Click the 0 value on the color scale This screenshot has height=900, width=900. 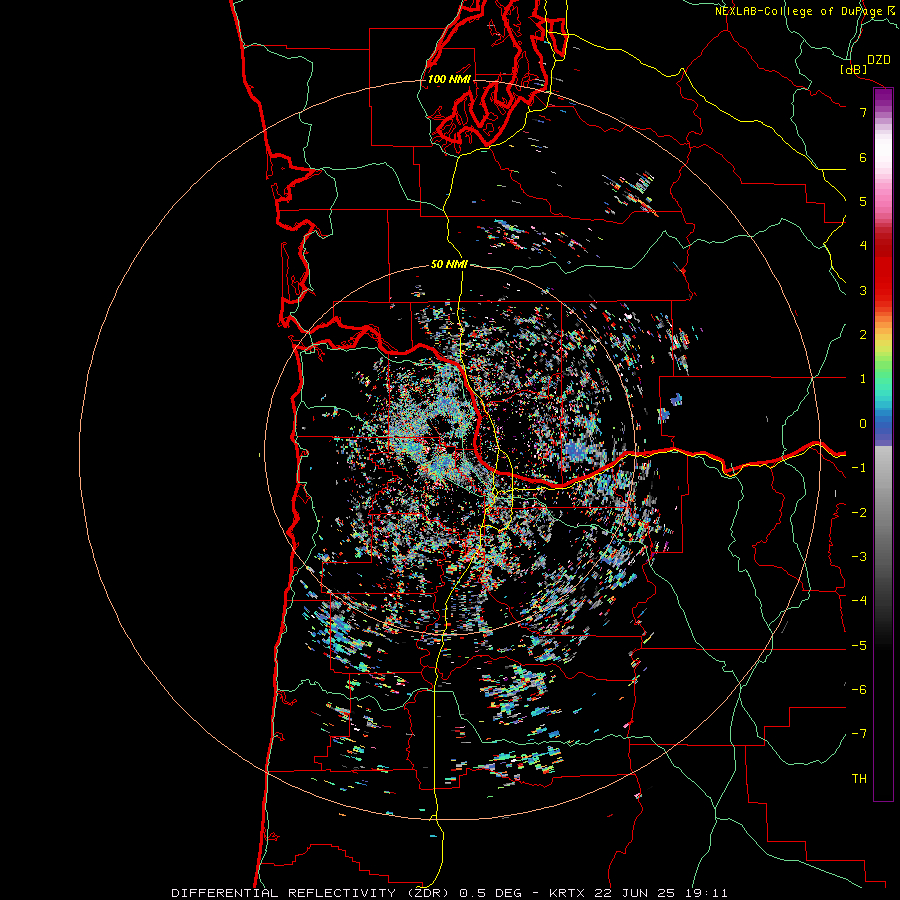click(x=863, y=424)
